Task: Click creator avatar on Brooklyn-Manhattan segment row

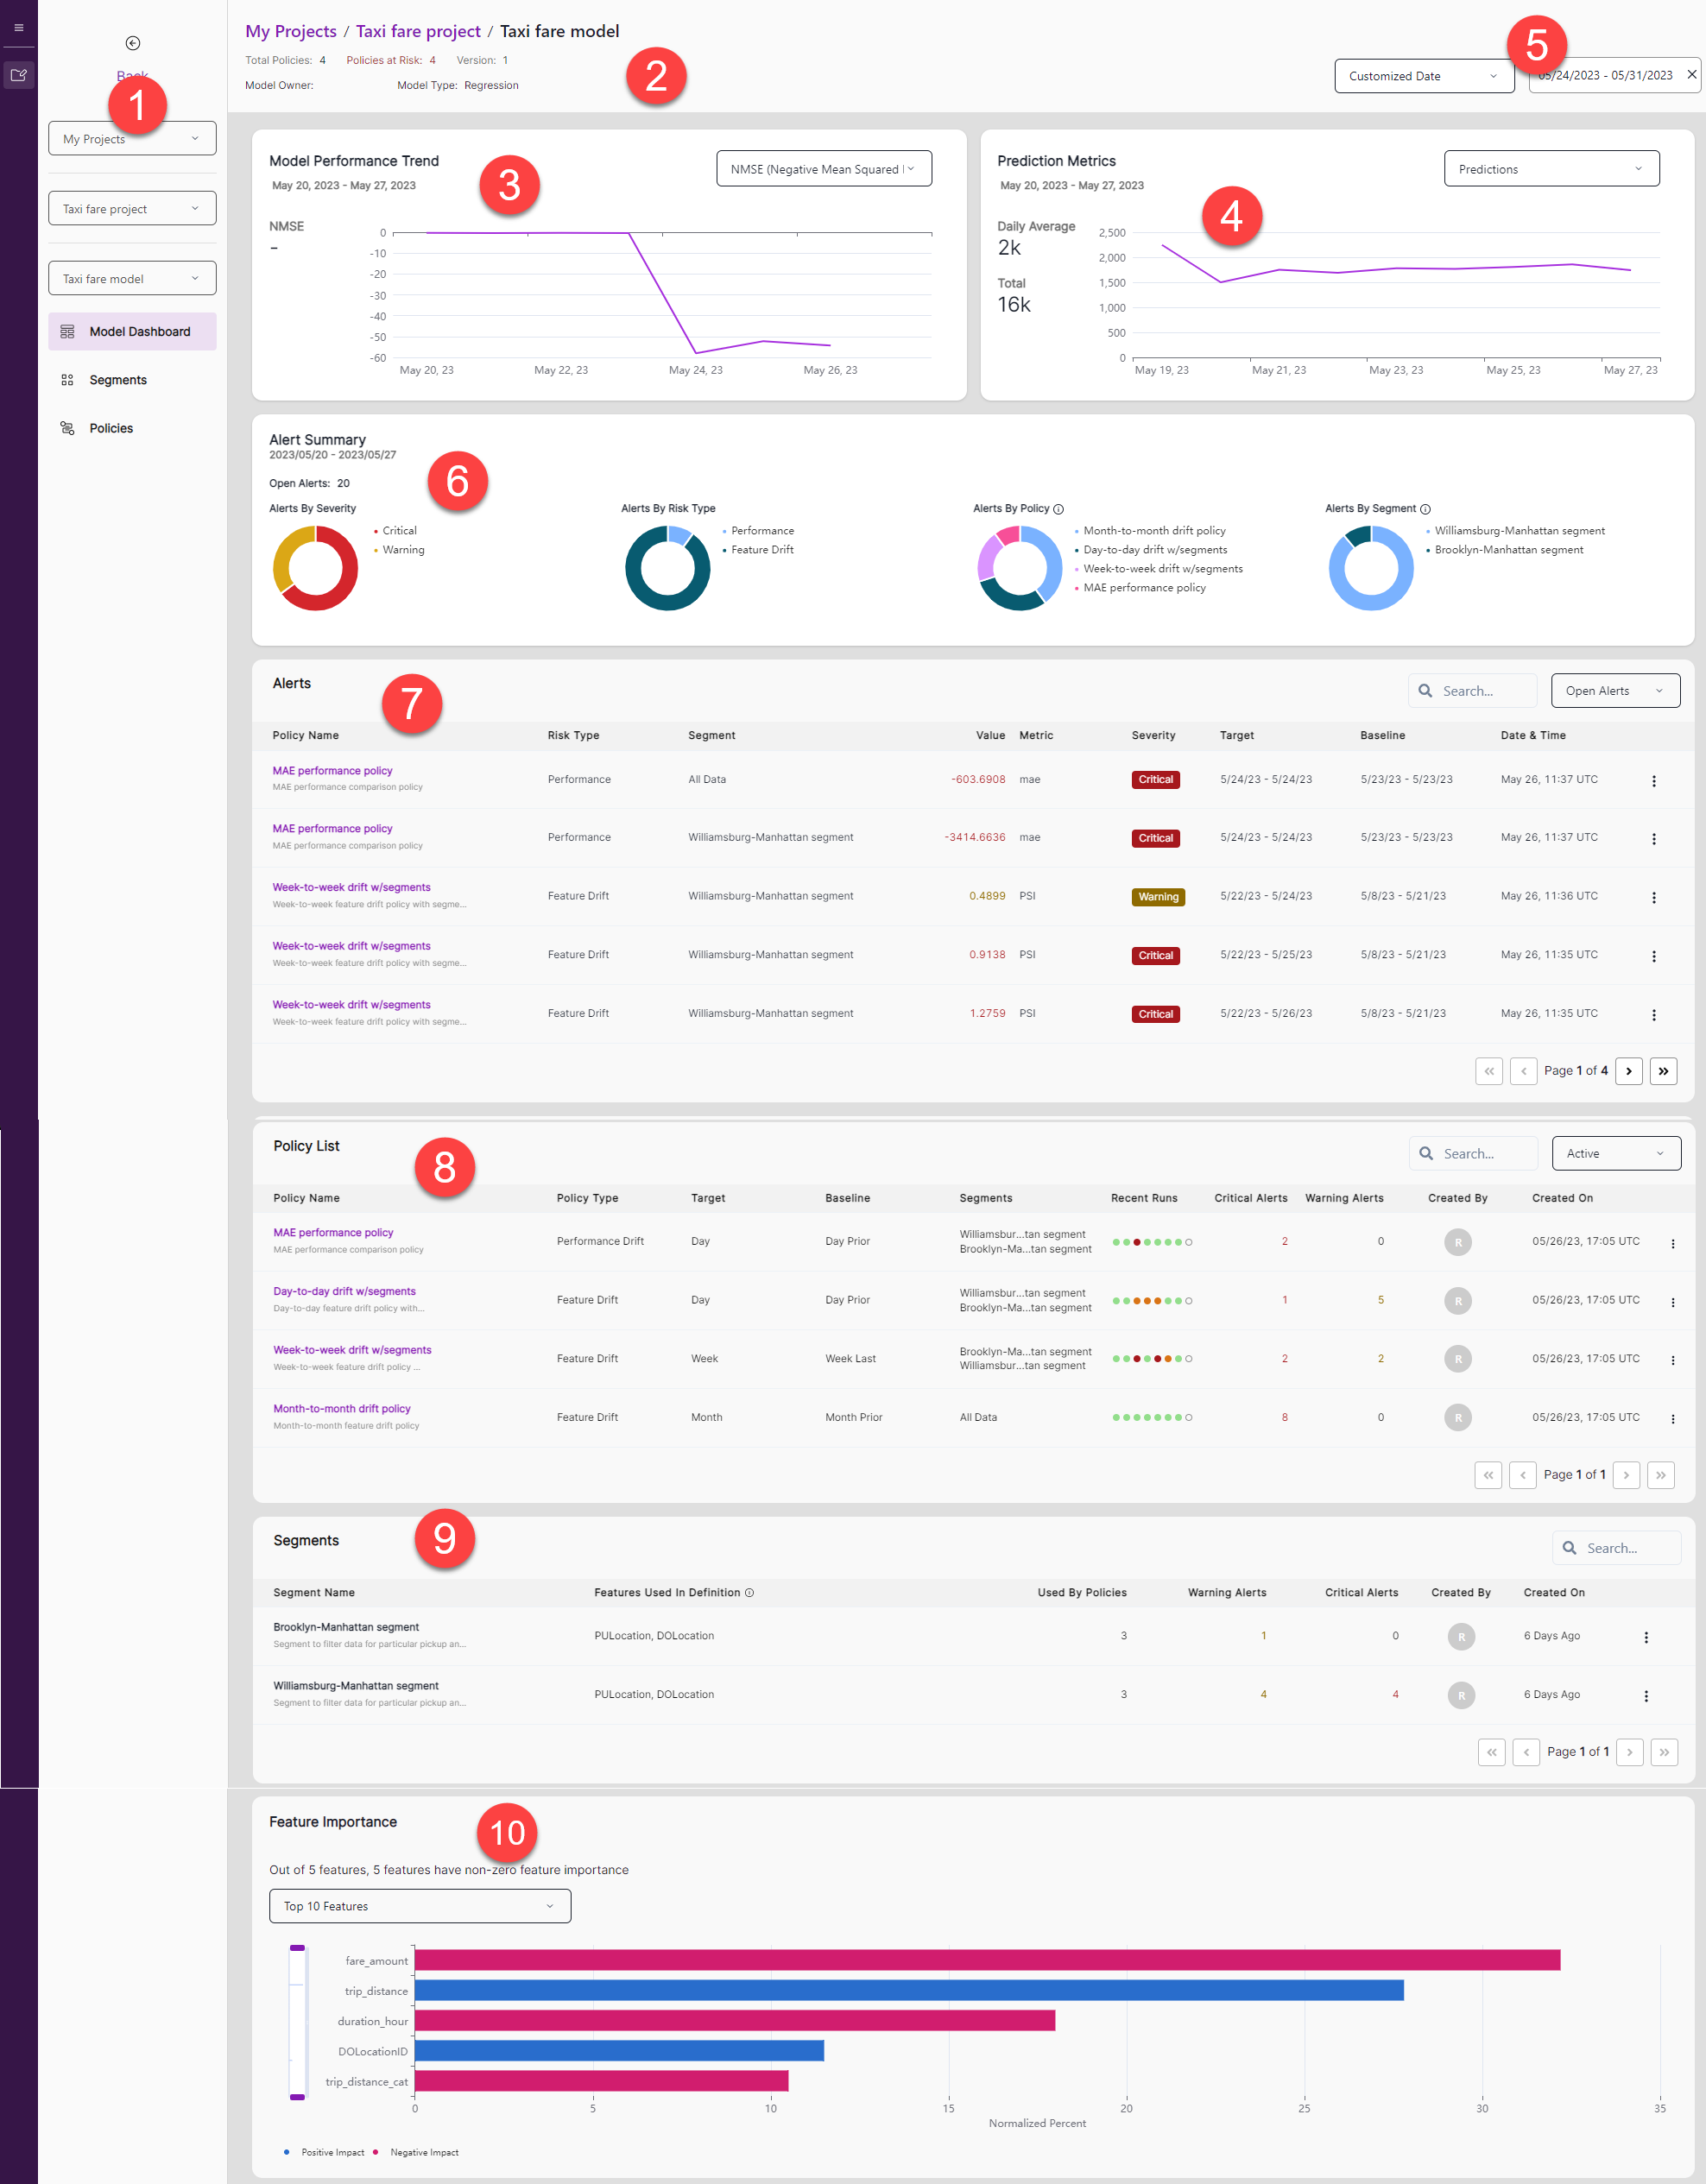Action: click(1461, 1637)
